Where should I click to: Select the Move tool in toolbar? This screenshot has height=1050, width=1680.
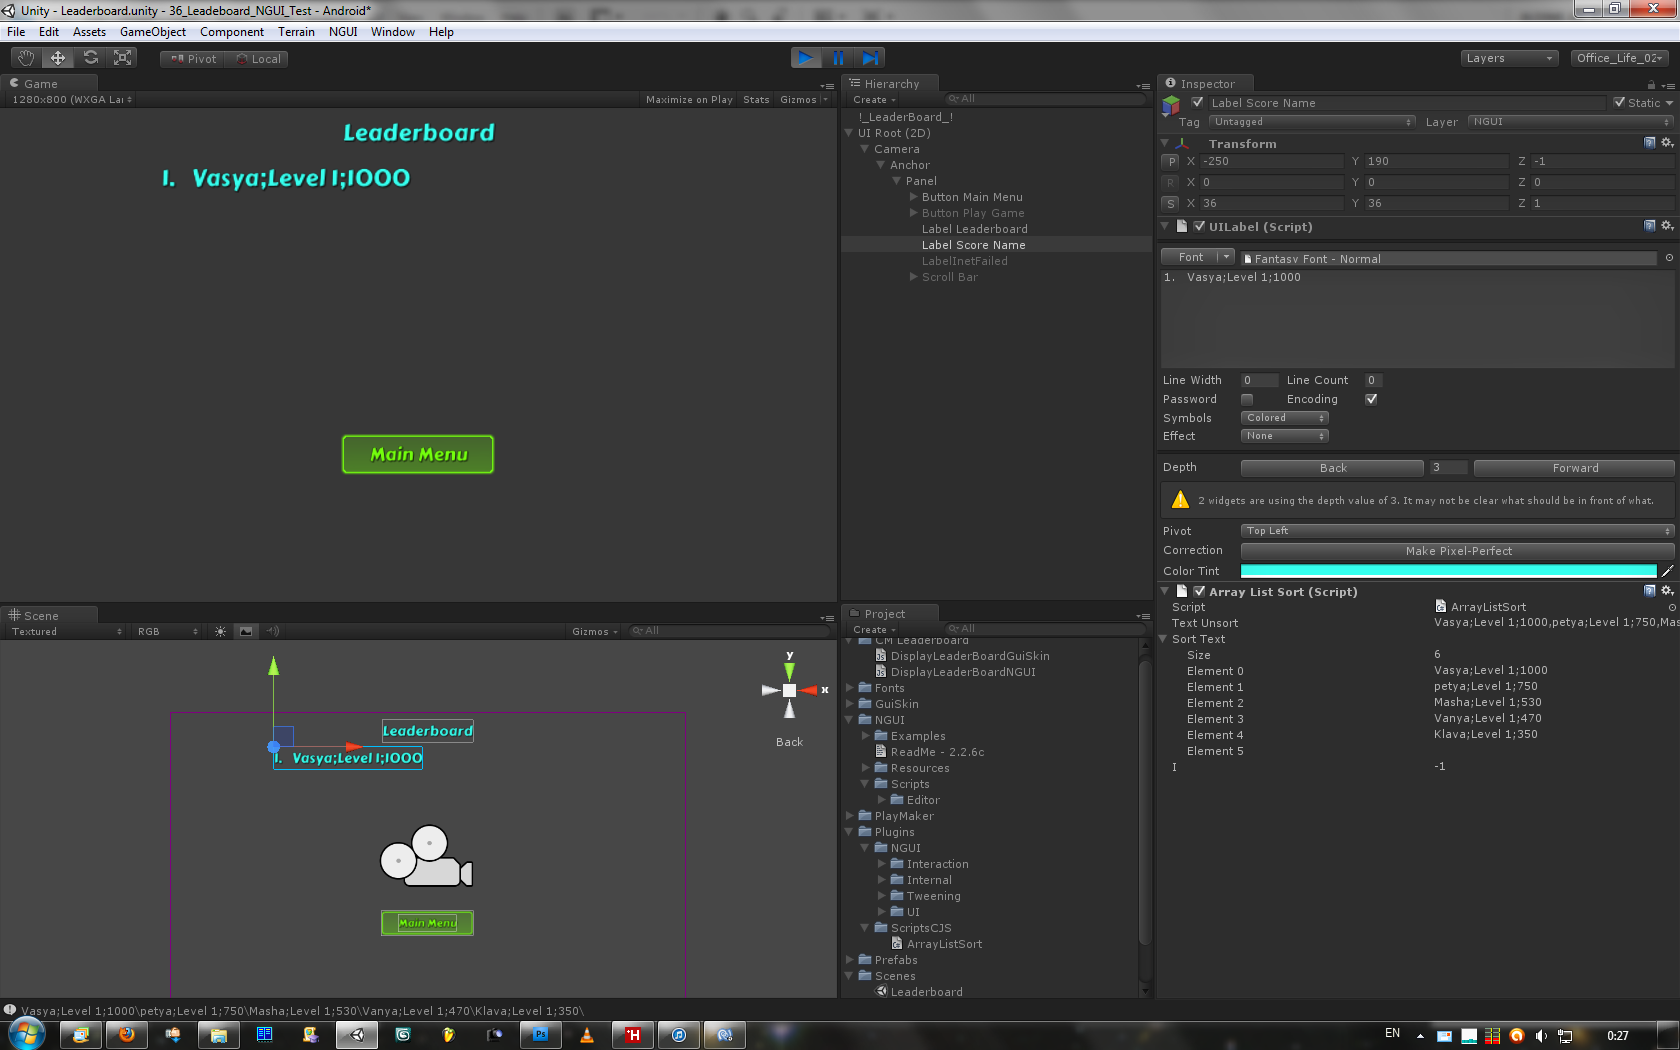58,58
